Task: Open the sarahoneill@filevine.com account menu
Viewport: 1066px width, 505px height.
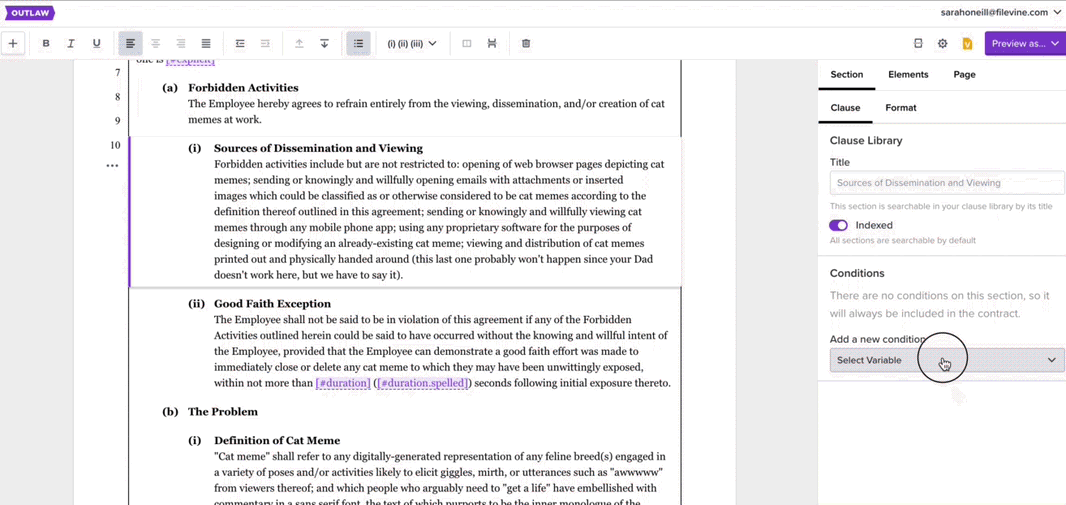Action: (1000, 12)
